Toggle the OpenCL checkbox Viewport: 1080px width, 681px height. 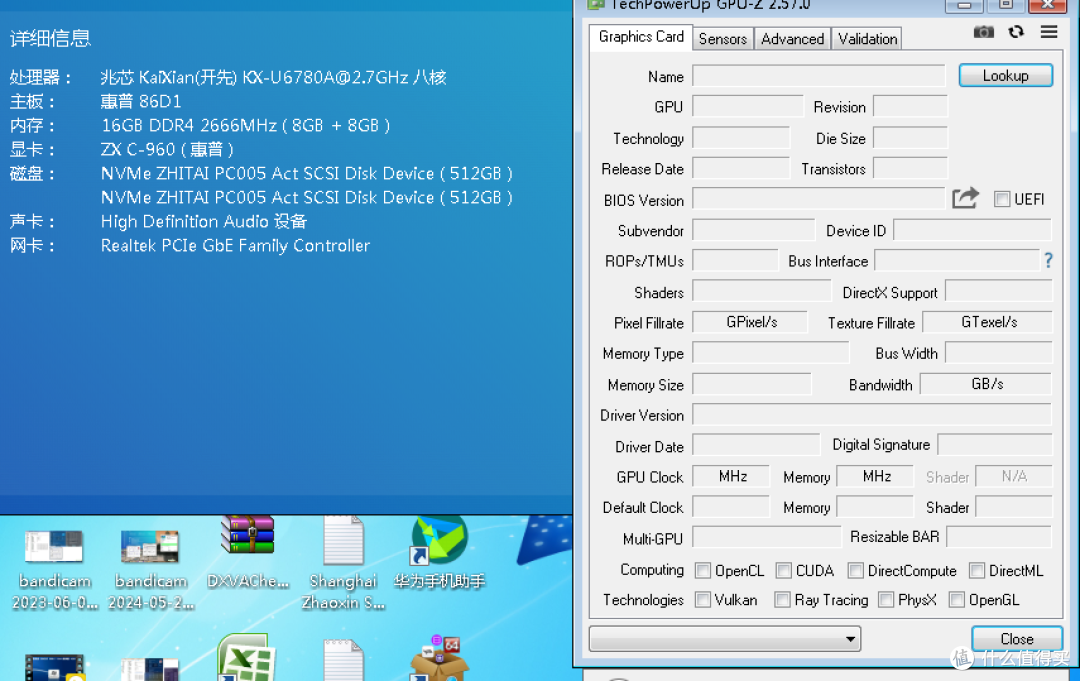click(703, 570)
